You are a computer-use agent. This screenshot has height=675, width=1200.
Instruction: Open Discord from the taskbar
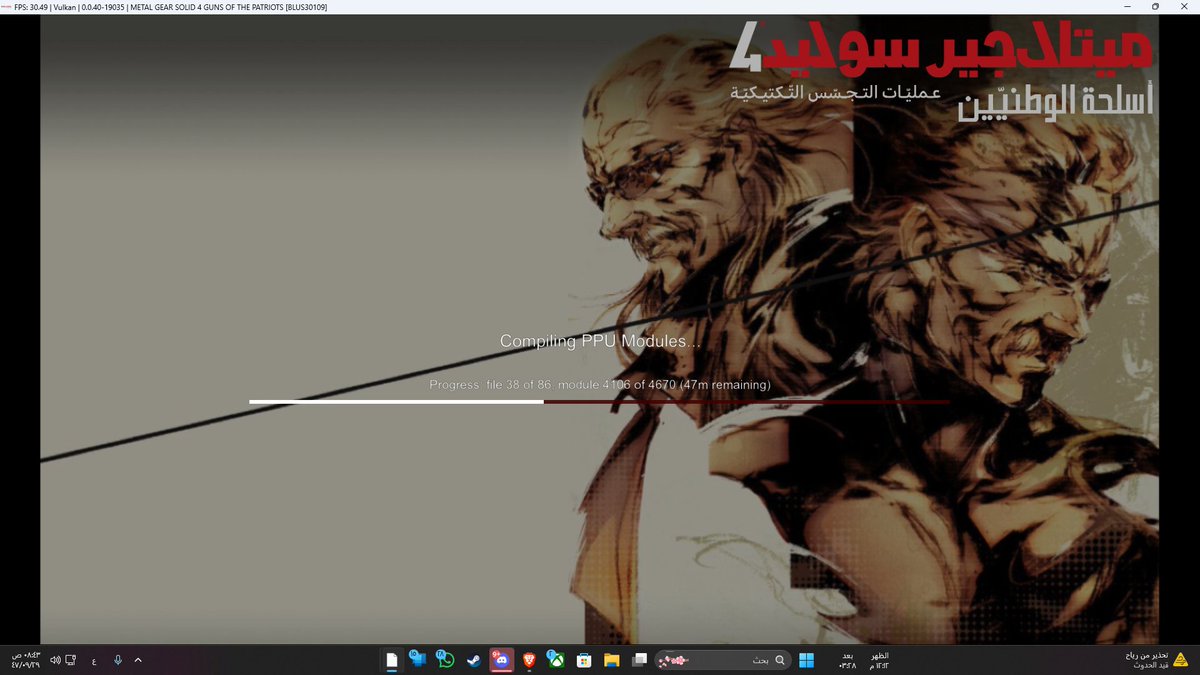tap(501, 660)
